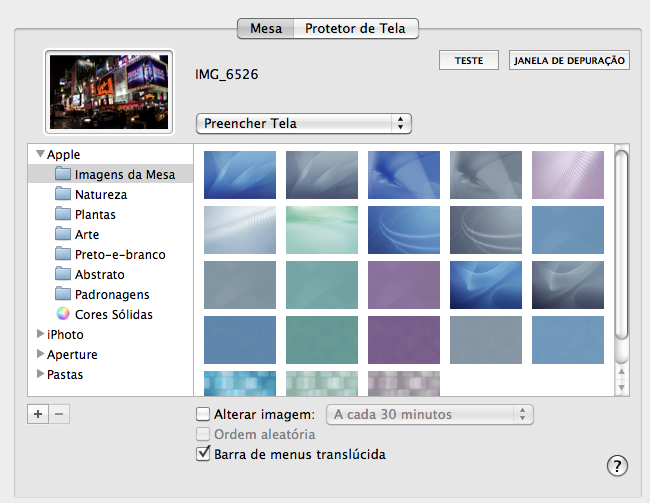Pick the grey-blue wallpaper starting third row
The width and height of the screenshot is (650, 503).
click(x=240, y=285)
